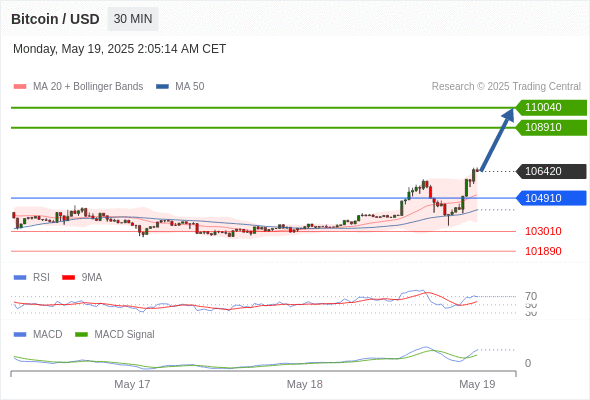
Task: Click the MACD blue legend marker
Action: (20, 335)
